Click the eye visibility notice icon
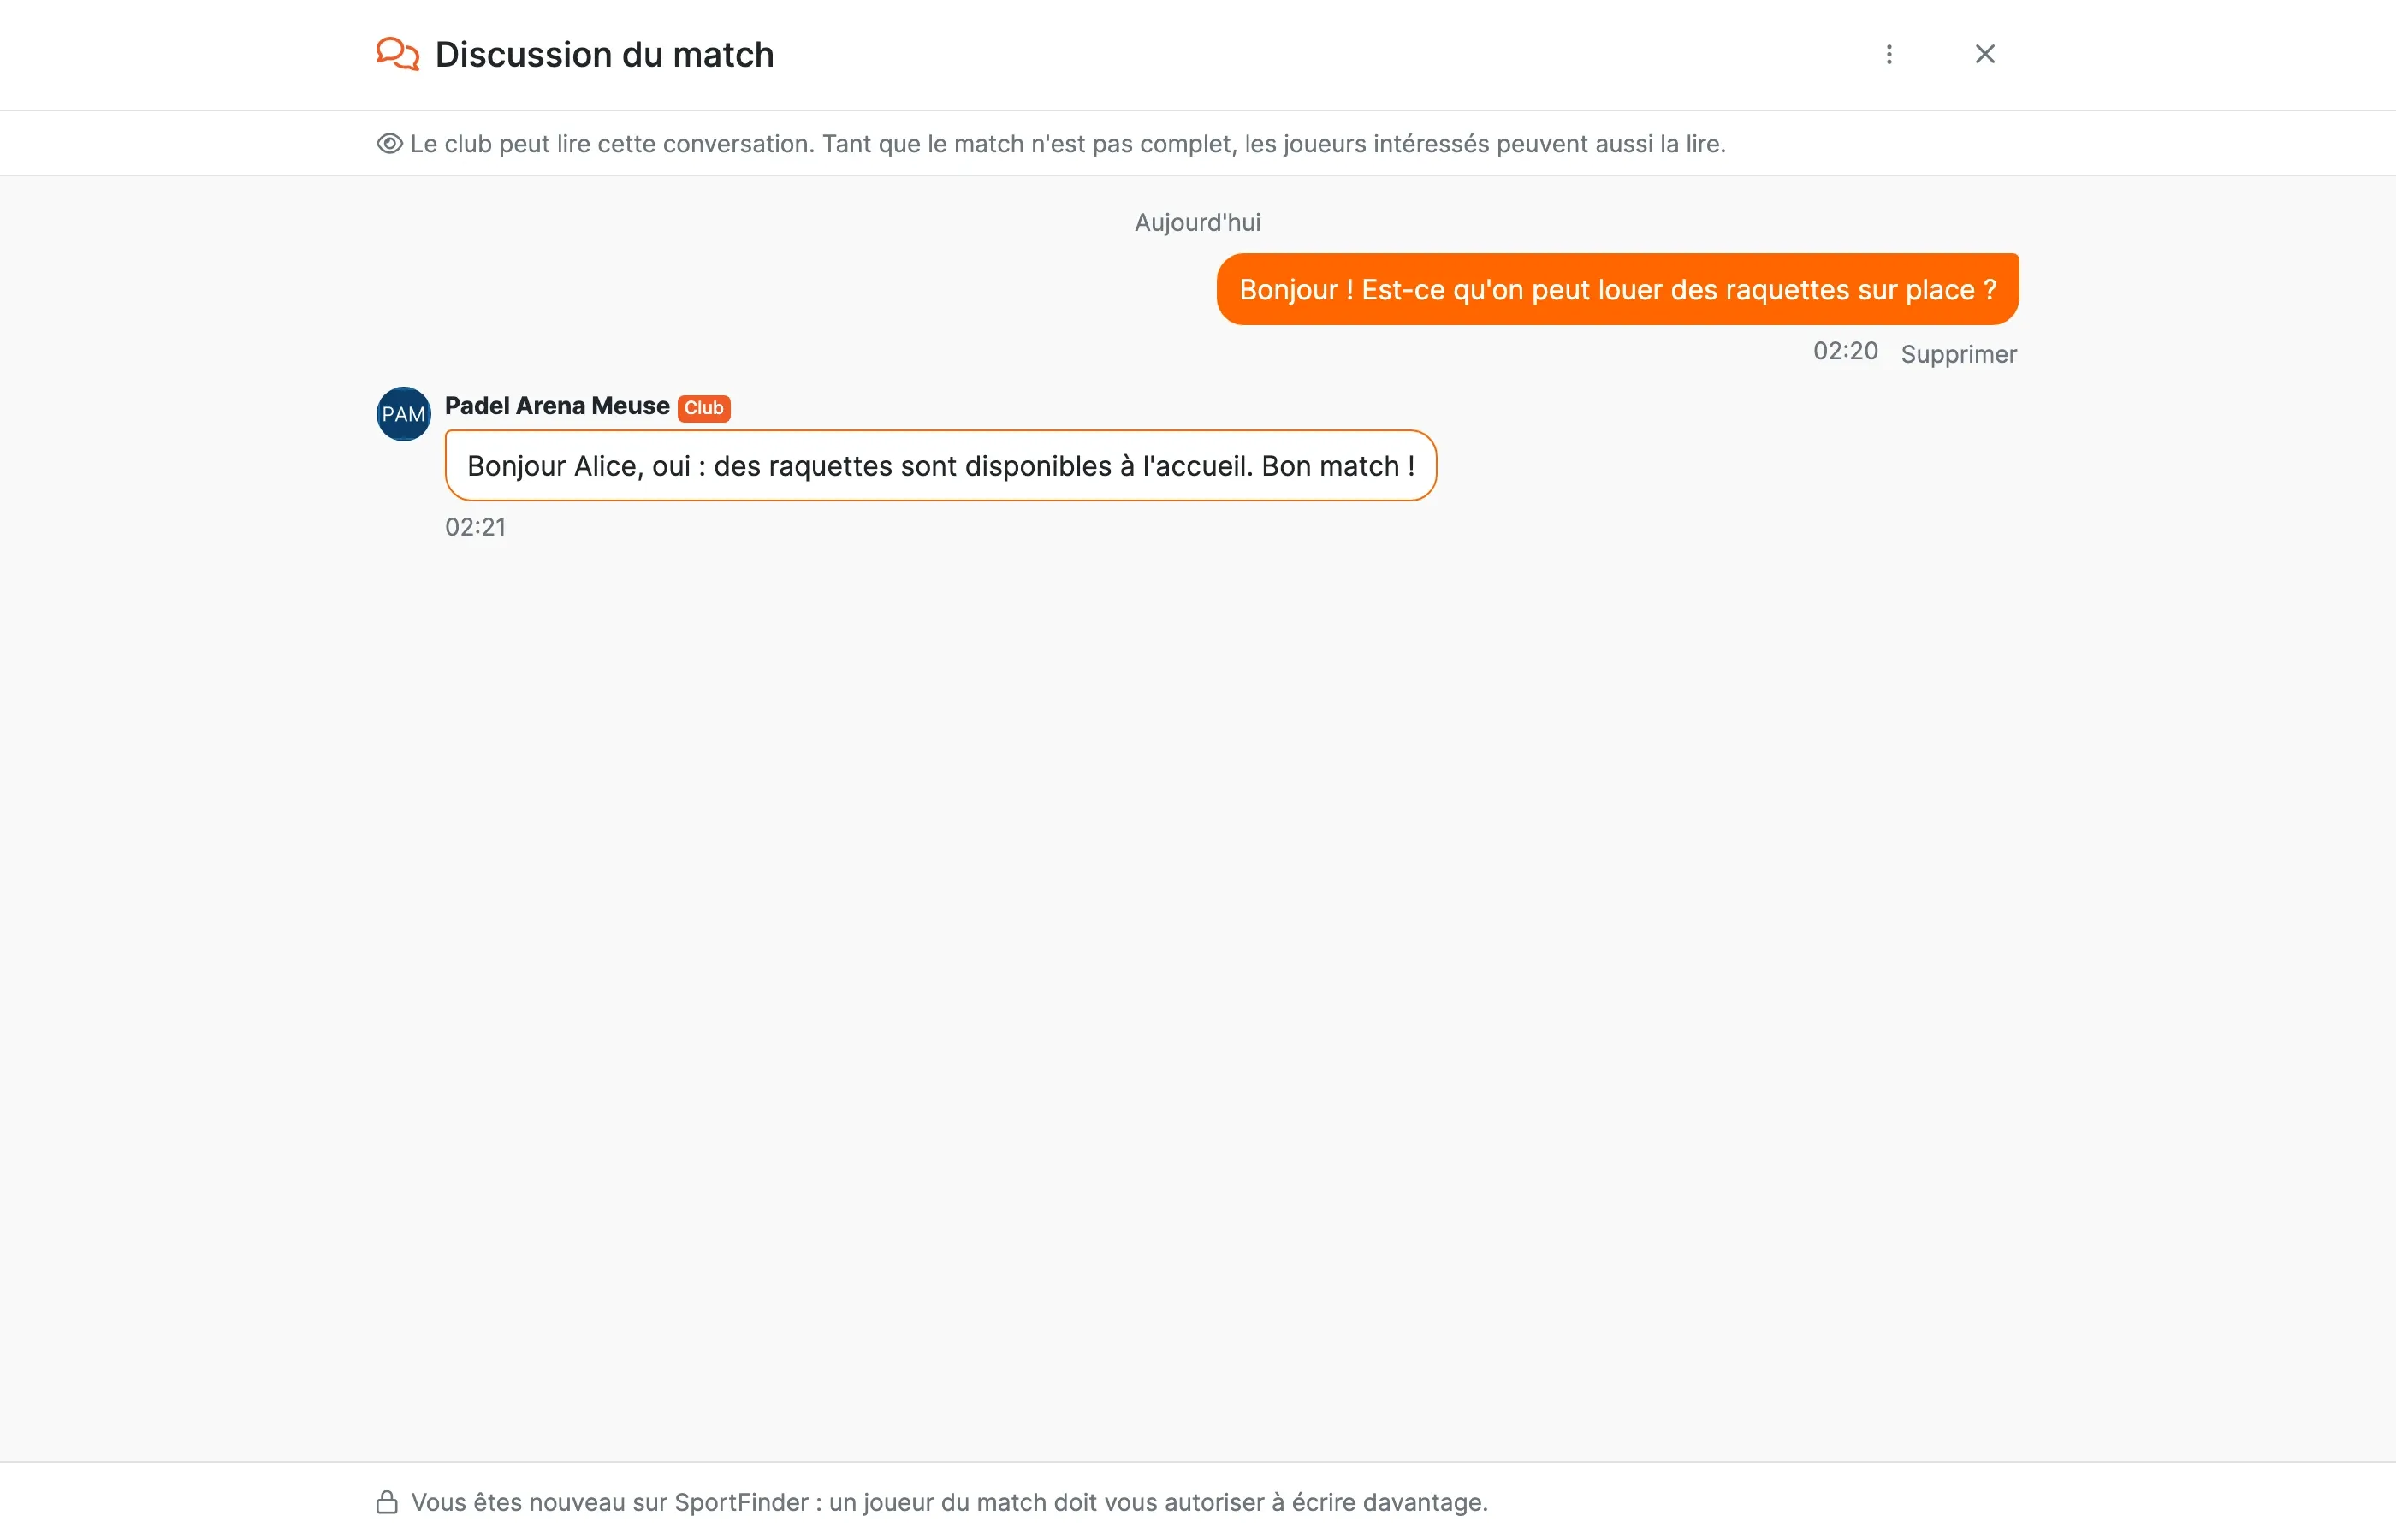This screenshot has width=2396, height=1540. (x=389, y=144)
